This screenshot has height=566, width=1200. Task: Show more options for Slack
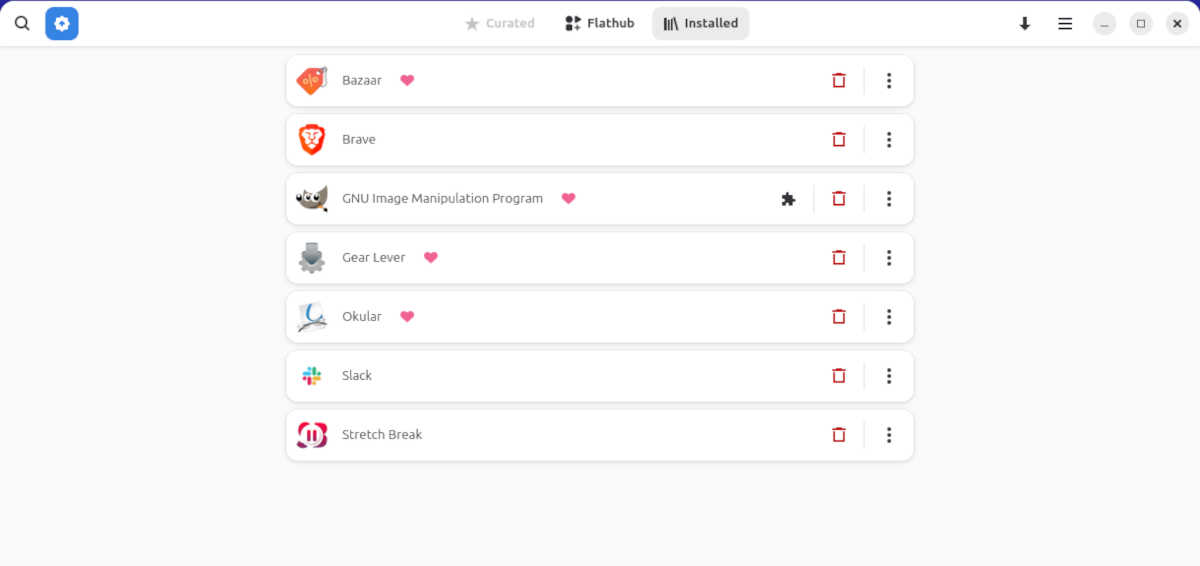tap(889, 376)
